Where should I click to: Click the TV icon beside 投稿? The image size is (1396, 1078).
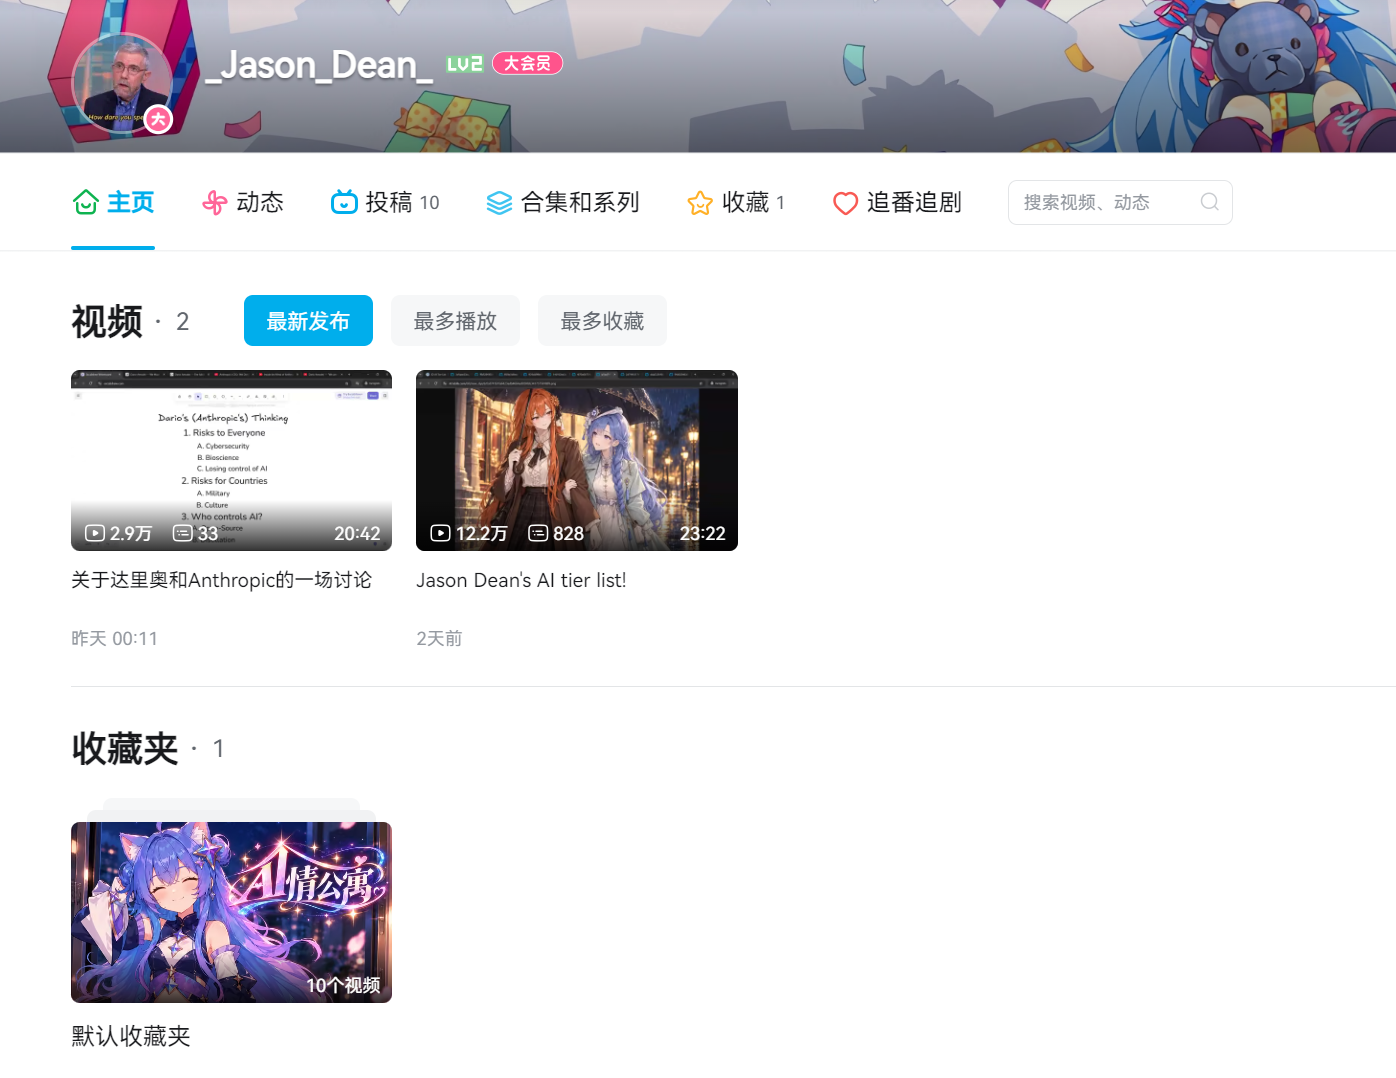[344, 202]
